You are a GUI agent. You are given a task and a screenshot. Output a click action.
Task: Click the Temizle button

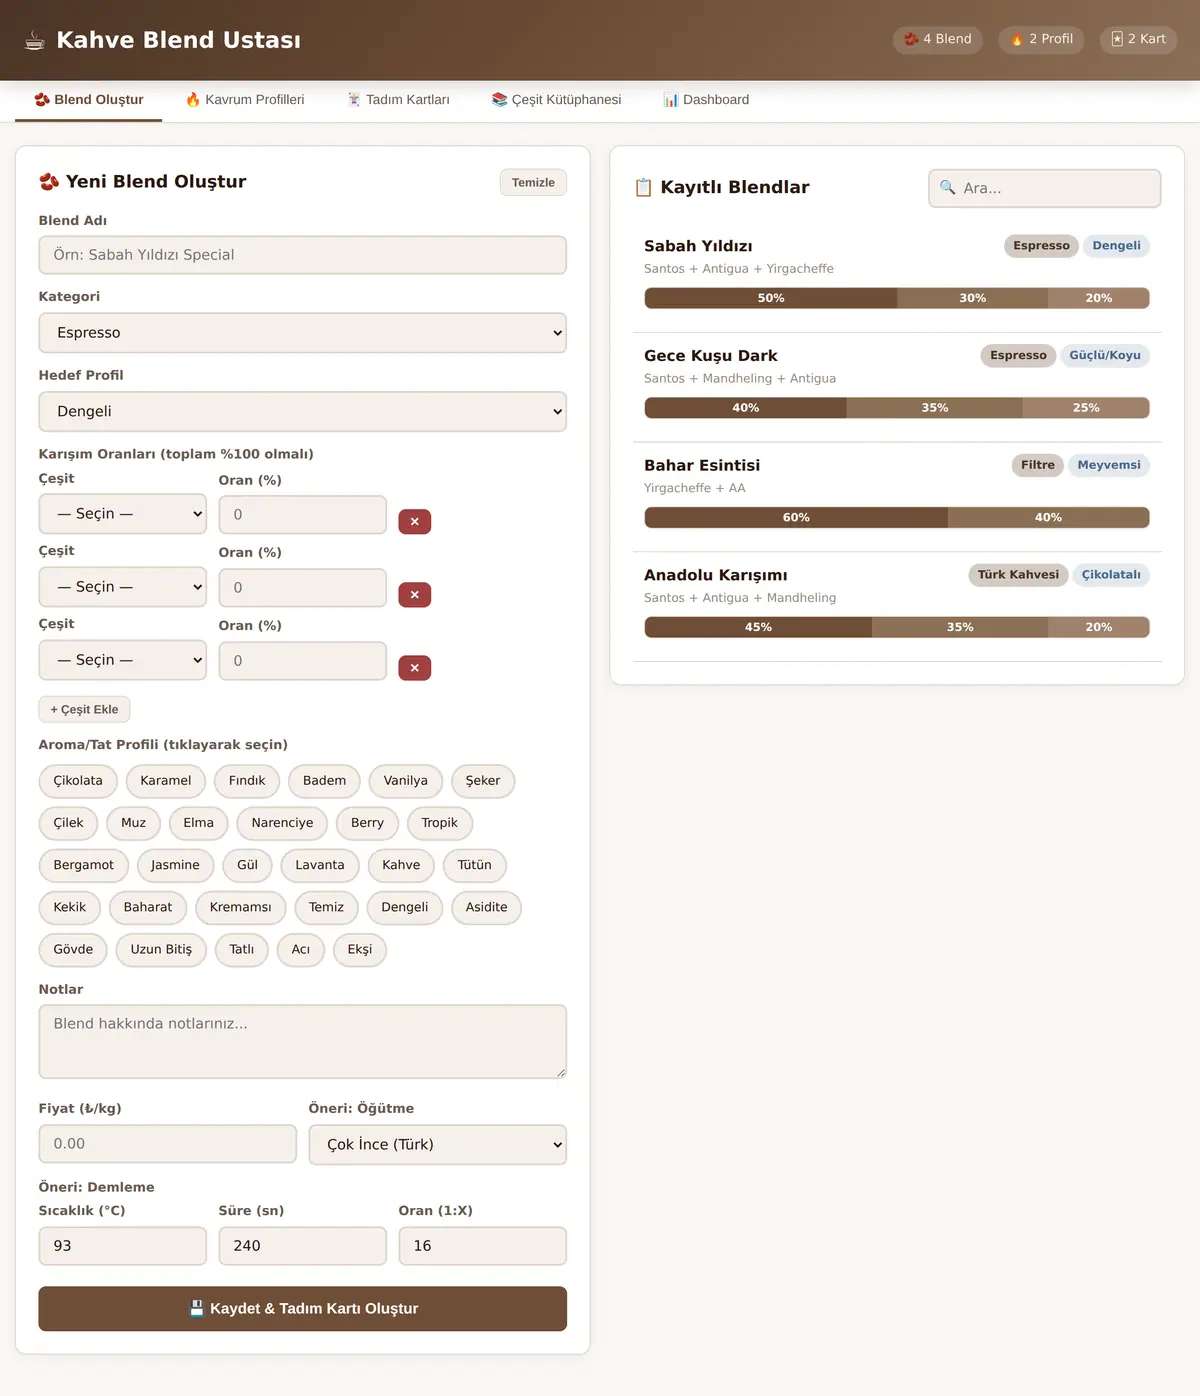click(x=533, y=182)
